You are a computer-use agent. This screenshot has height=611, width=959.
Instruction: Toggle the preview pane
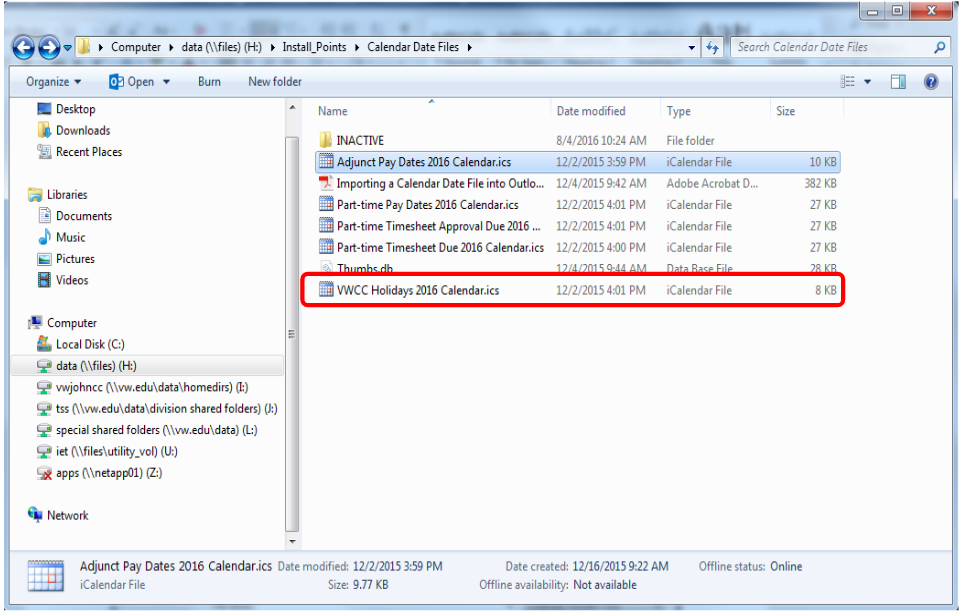[898, 81]
